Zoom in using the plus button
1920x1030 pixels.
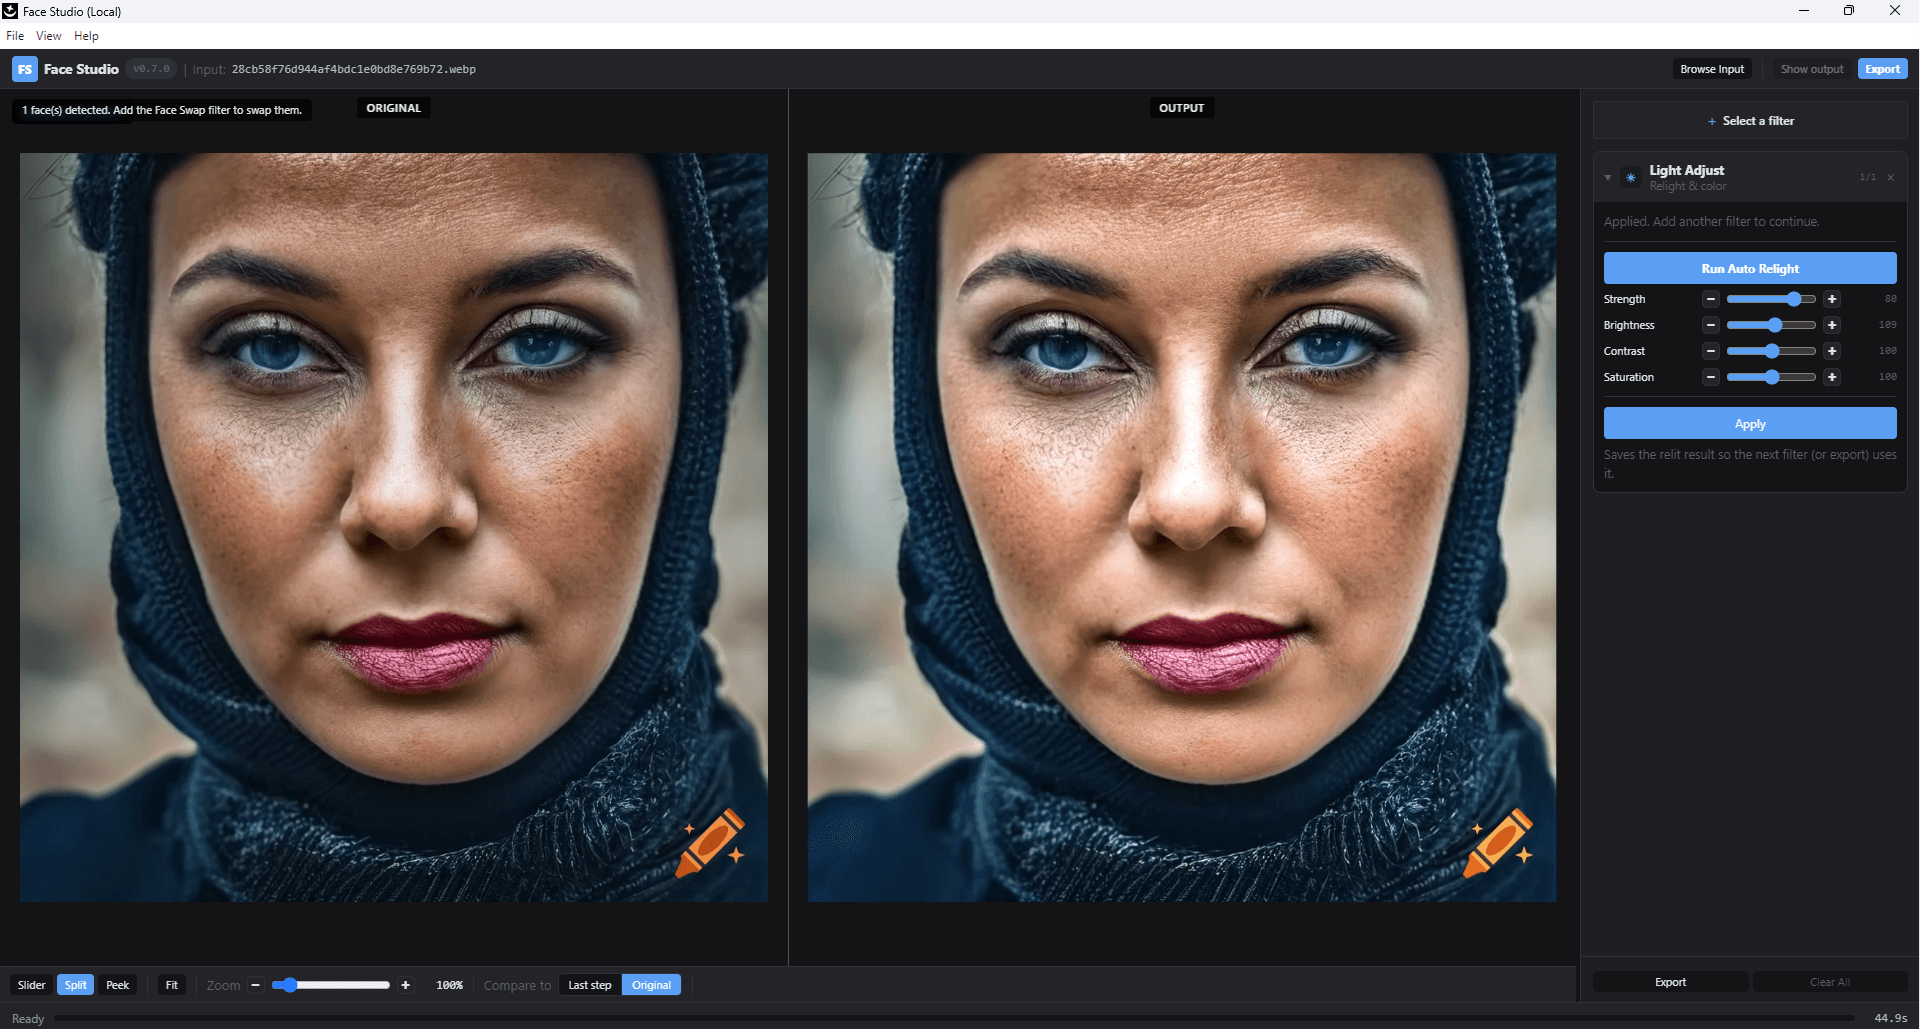click(405, 985)
